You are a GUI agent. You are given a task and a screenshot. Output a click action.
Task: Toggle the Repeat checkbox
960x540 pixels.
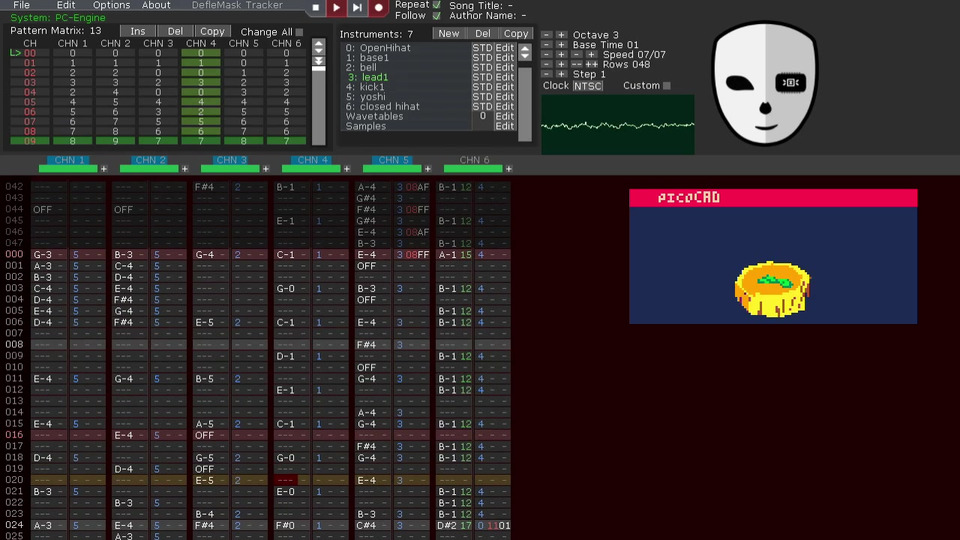click(436, 5)
